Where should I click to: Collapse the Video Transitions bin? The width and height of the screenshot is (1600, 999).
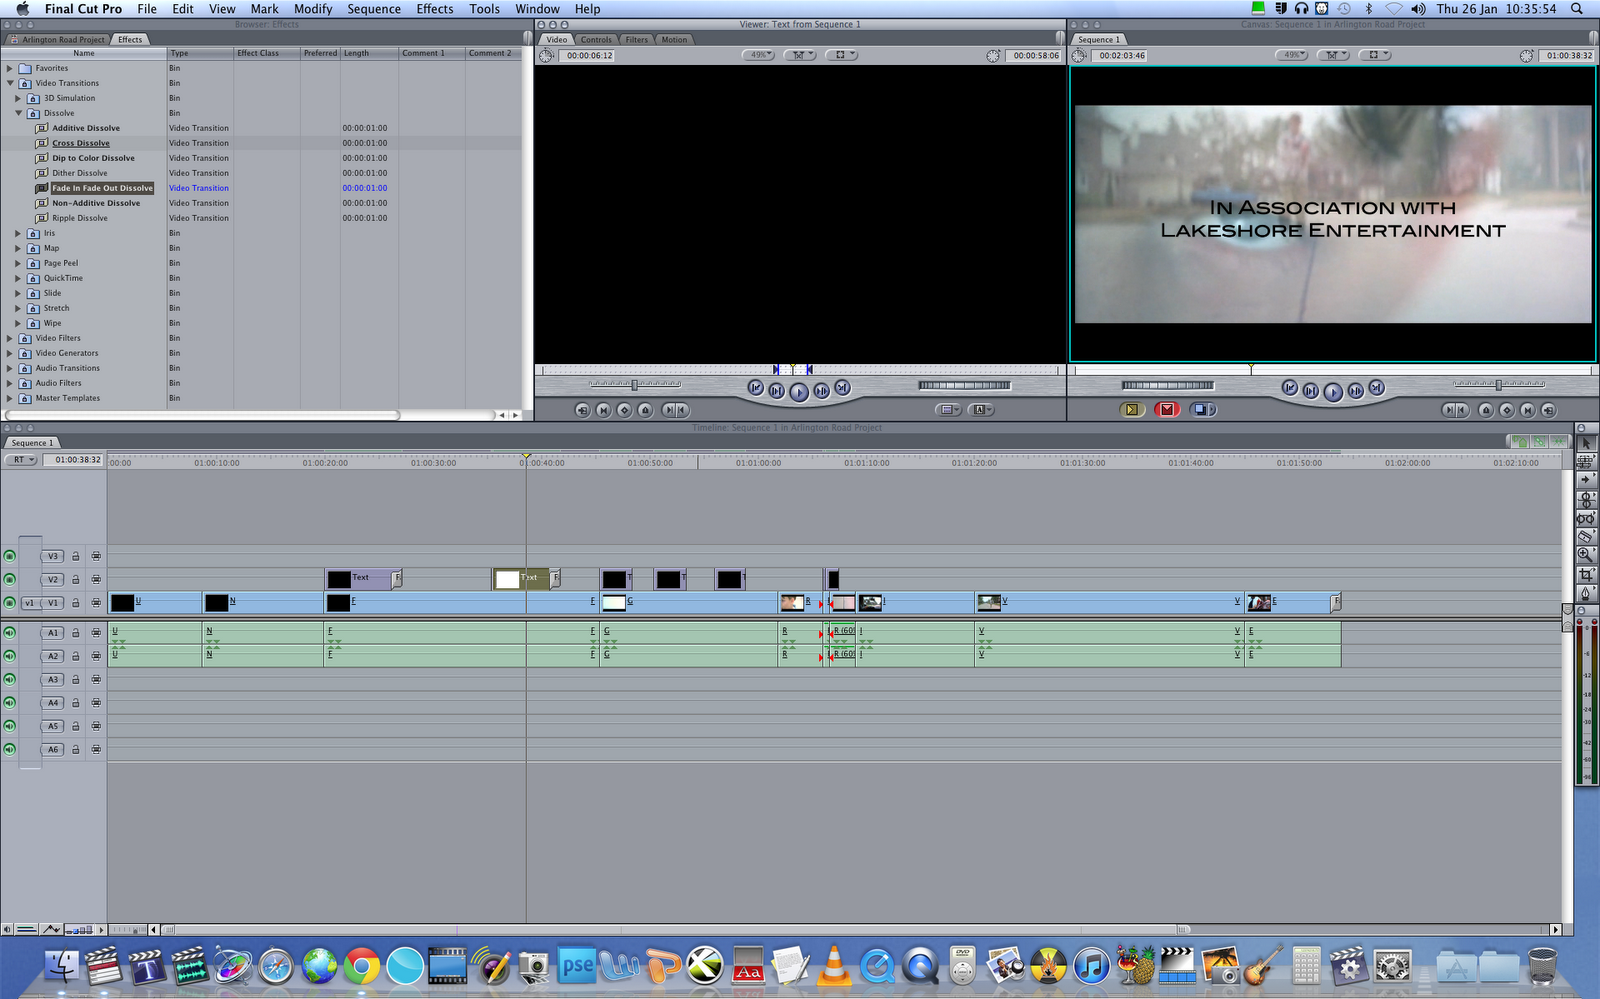click(x=10, y=83)
